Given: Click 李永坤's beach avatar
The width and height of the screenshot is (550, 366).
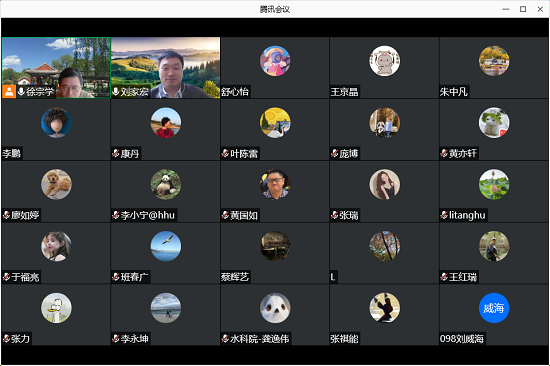Looking at the screenshot, I should tap(166, 308).
